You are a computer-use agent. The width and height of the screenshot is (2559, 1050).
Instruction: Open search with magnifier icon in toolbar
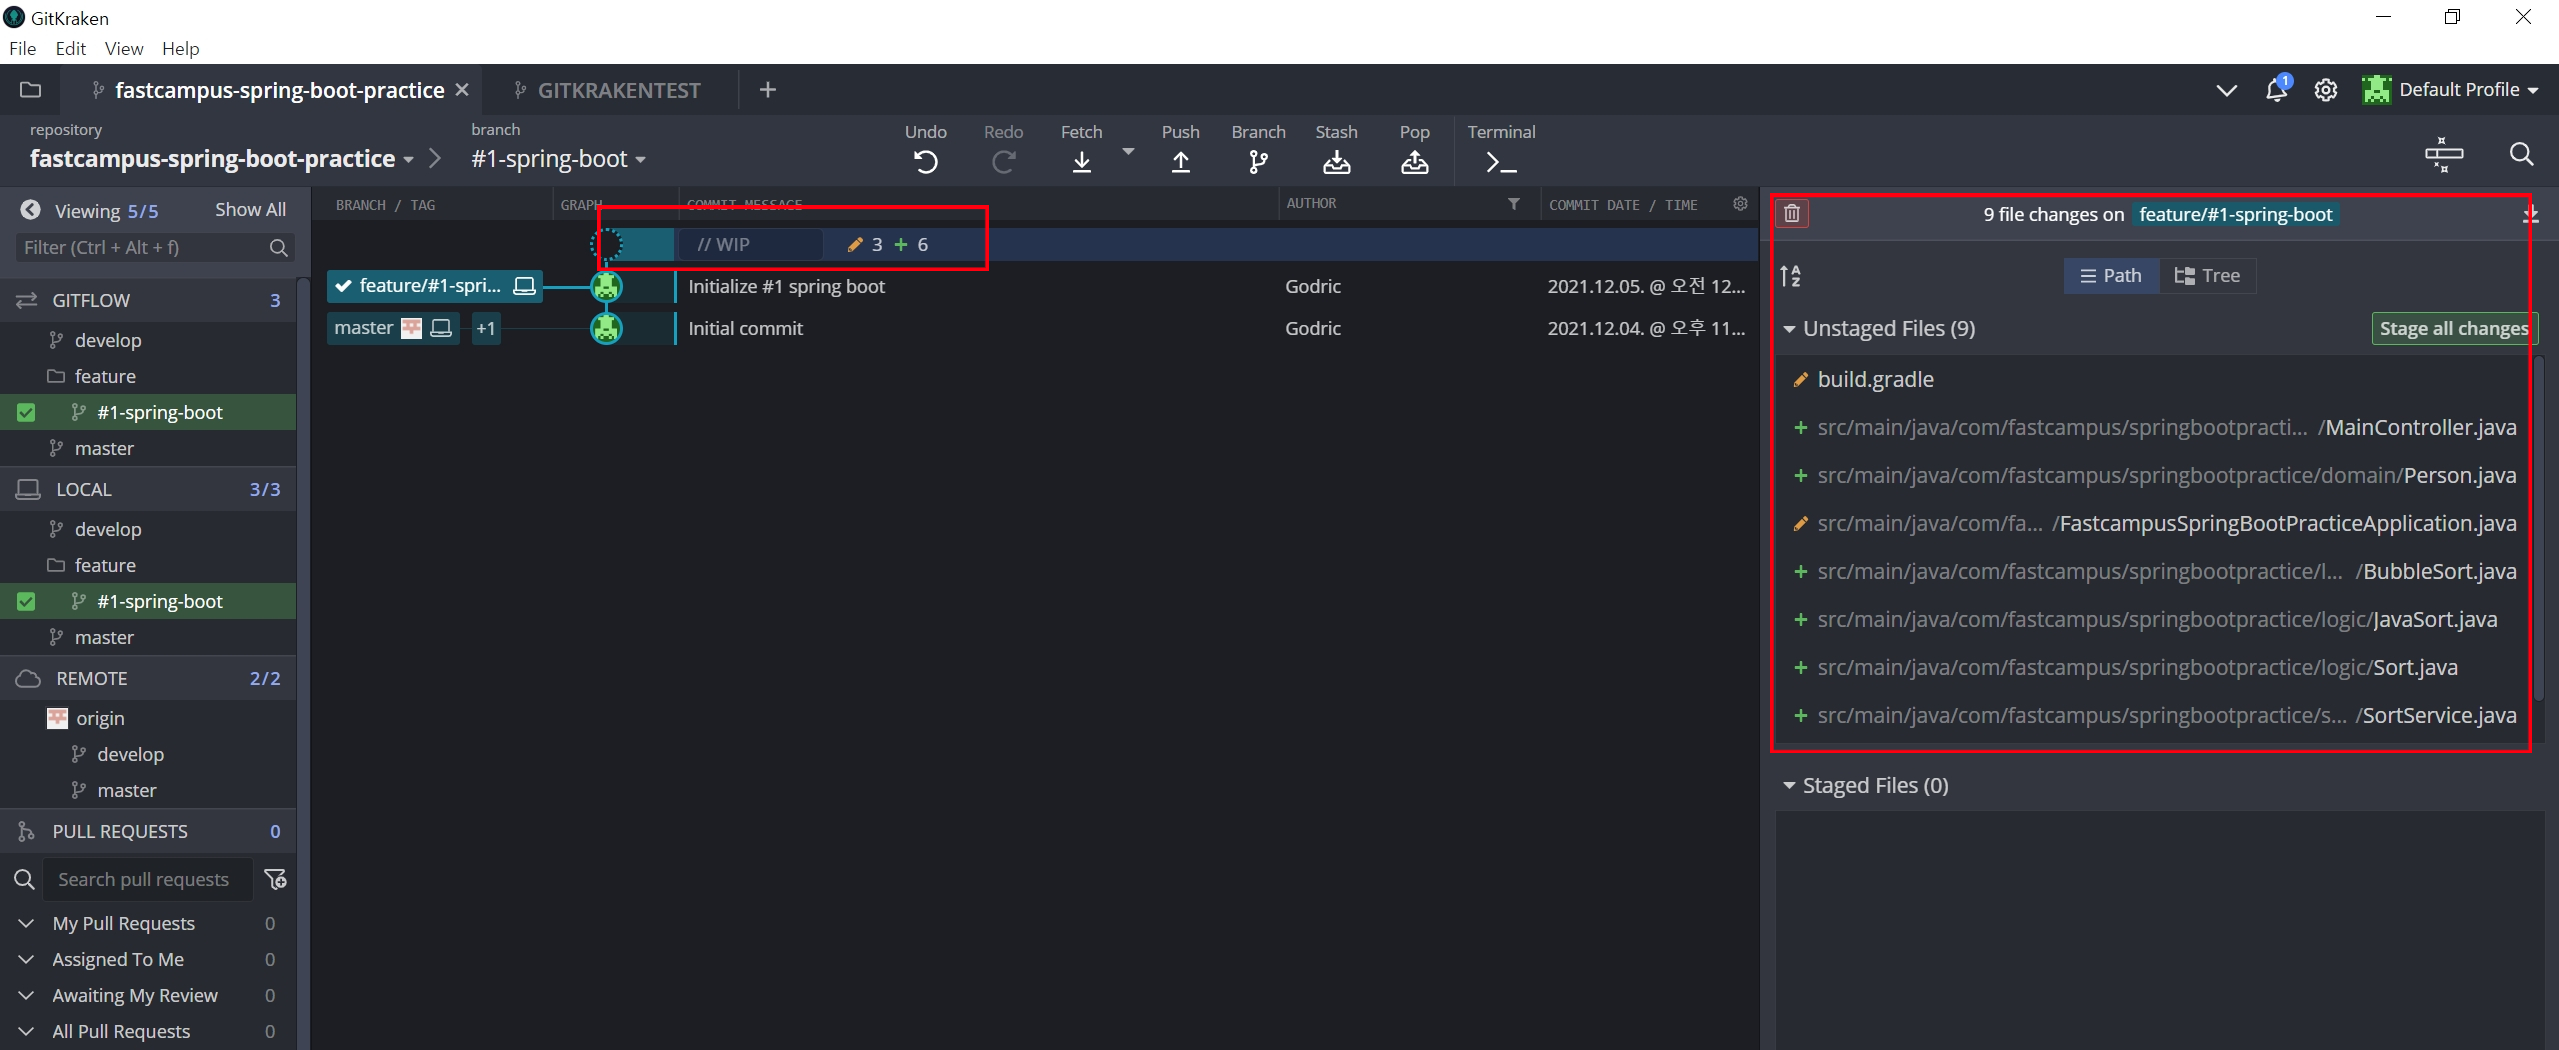pos(2521,154)
